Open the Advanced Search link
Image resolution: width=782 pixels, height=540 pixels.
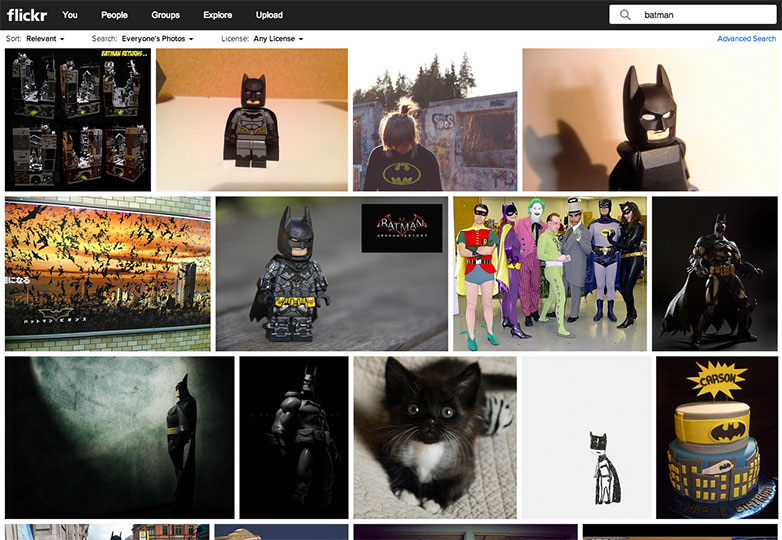(746, 38)
